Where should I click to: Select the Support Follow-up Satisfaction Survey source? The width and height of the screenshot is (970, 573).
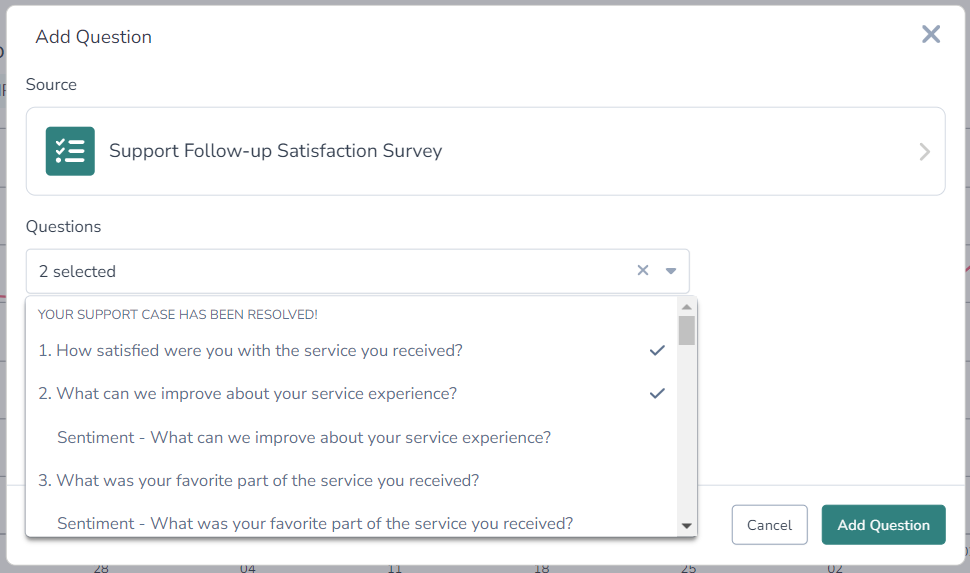tap(485, 151)
